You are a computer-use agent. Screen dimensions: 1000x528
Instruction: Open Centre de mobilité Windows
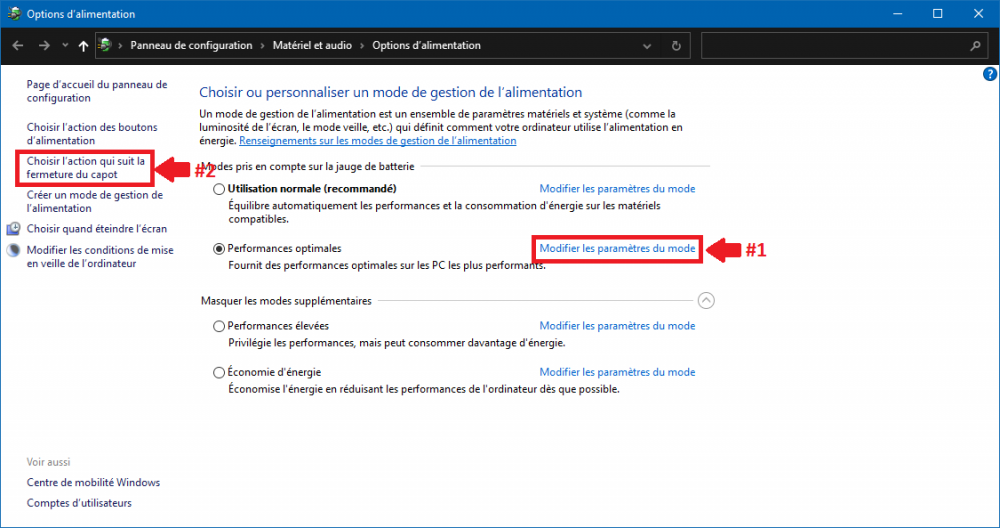93,483
